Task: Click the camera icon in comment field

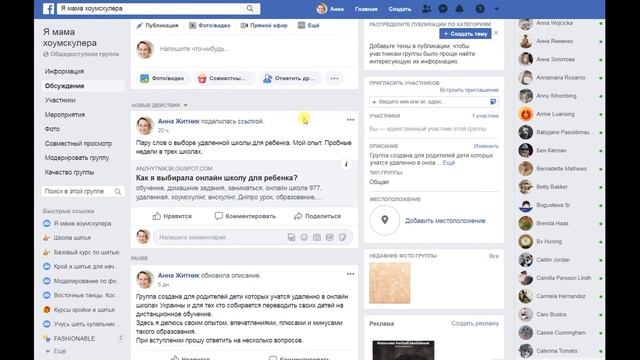Action: pyautogui.click(x=317, y=237)
